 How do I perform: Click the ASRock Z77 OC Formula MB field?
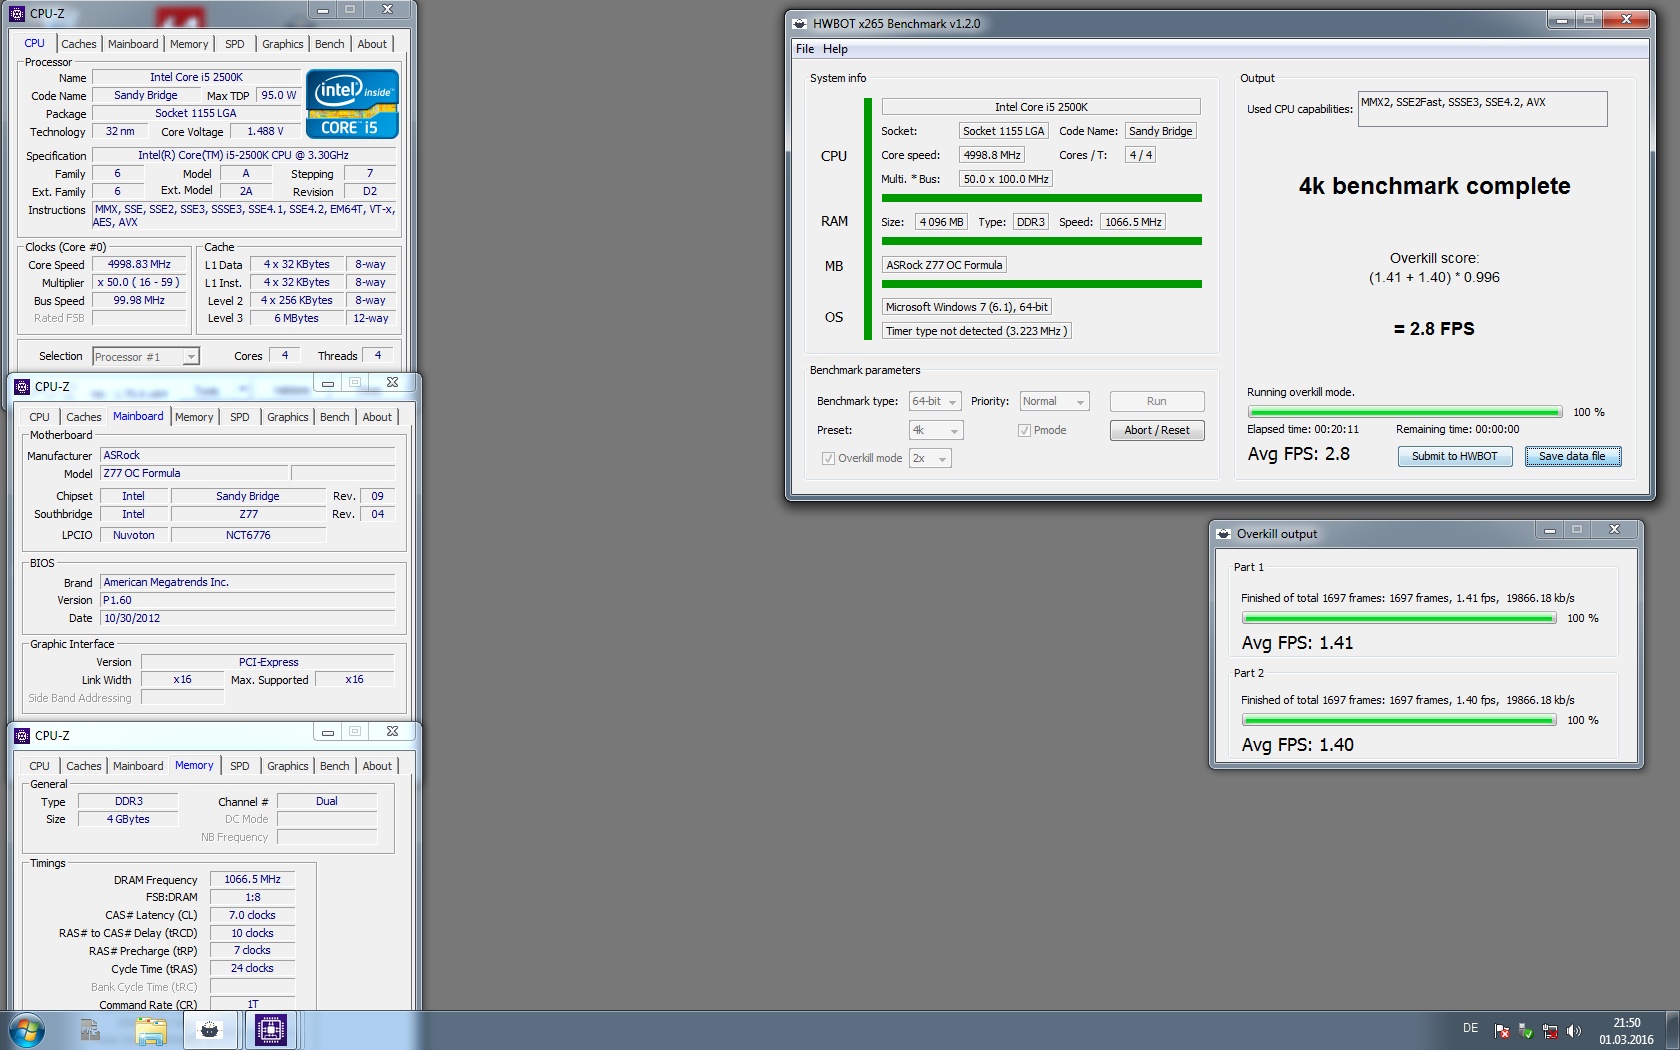tap(944, 266)
